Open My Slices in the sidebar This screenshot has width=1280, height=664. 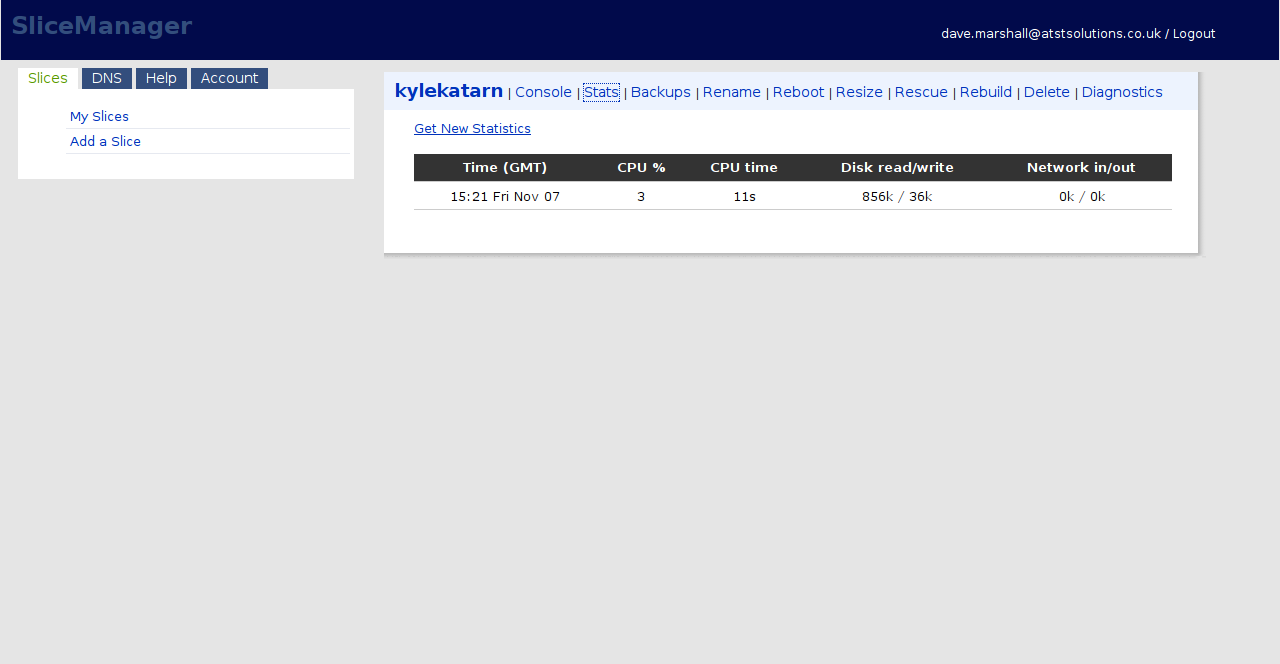coord(99,117)
